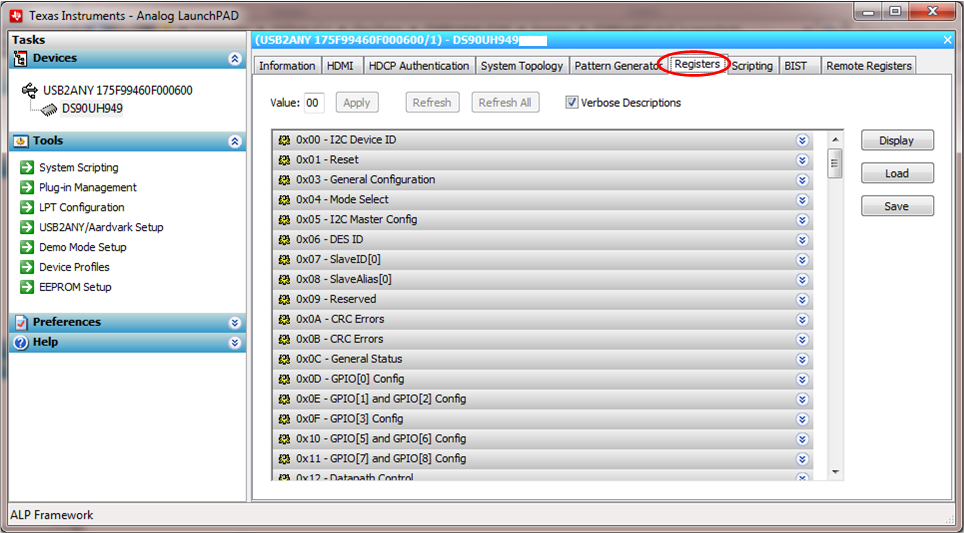The height and width of the screenshot is (533, 964).
Task: Click the EEPROM Setup arrow icon
Action: [27, 287]
